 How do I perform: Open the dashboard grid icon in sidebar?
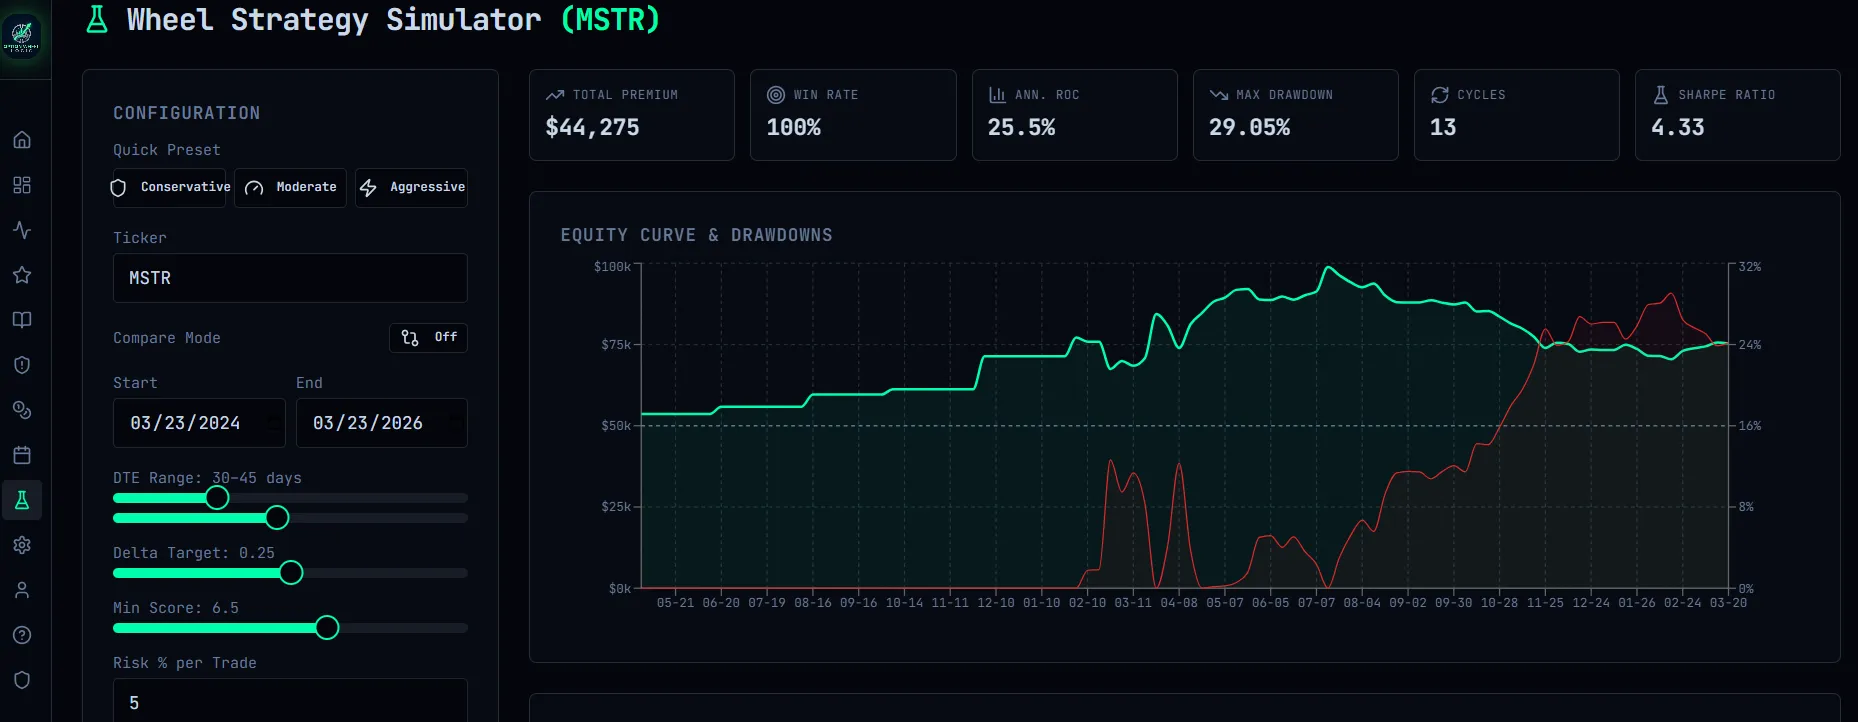(22, 185)
